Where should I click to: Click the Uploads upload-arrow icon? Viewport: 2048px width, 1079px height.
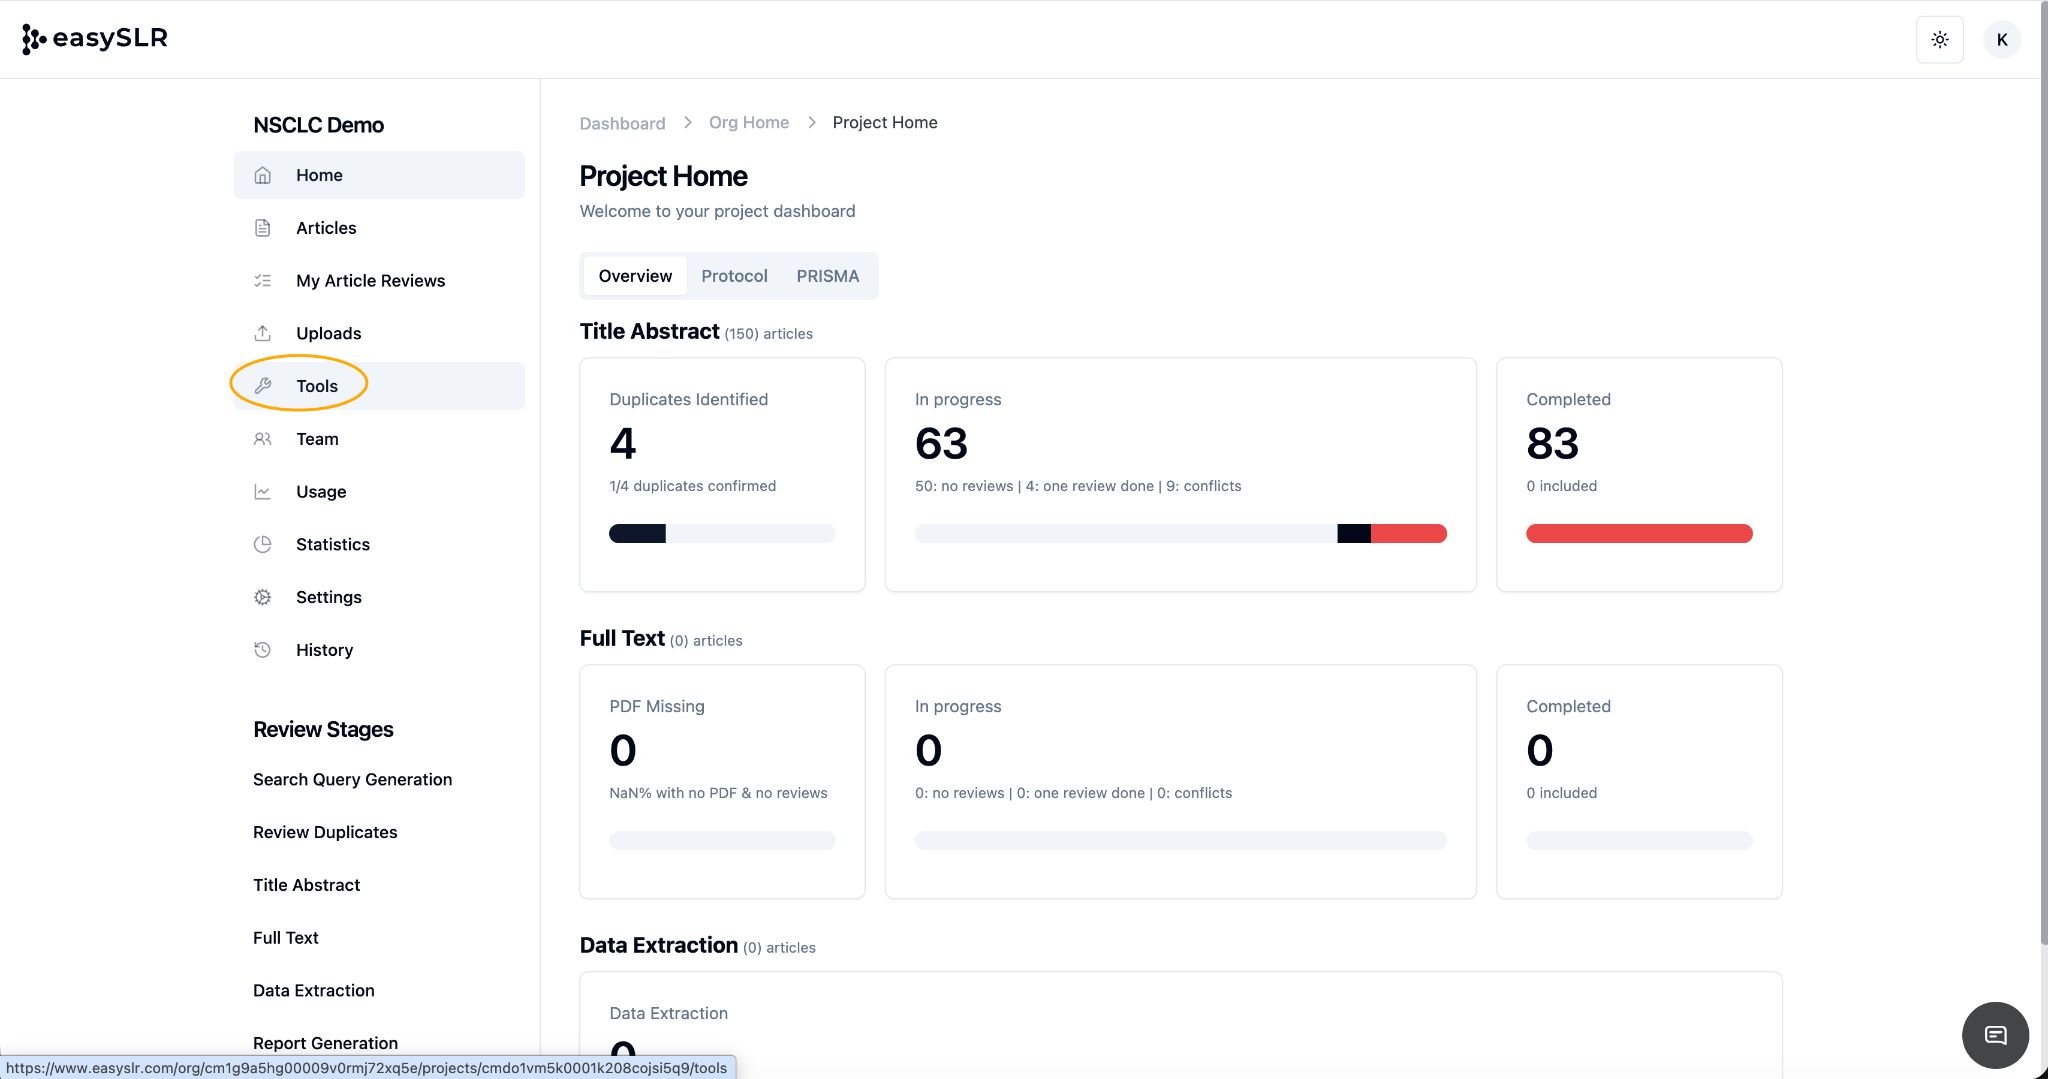(263, 333)
